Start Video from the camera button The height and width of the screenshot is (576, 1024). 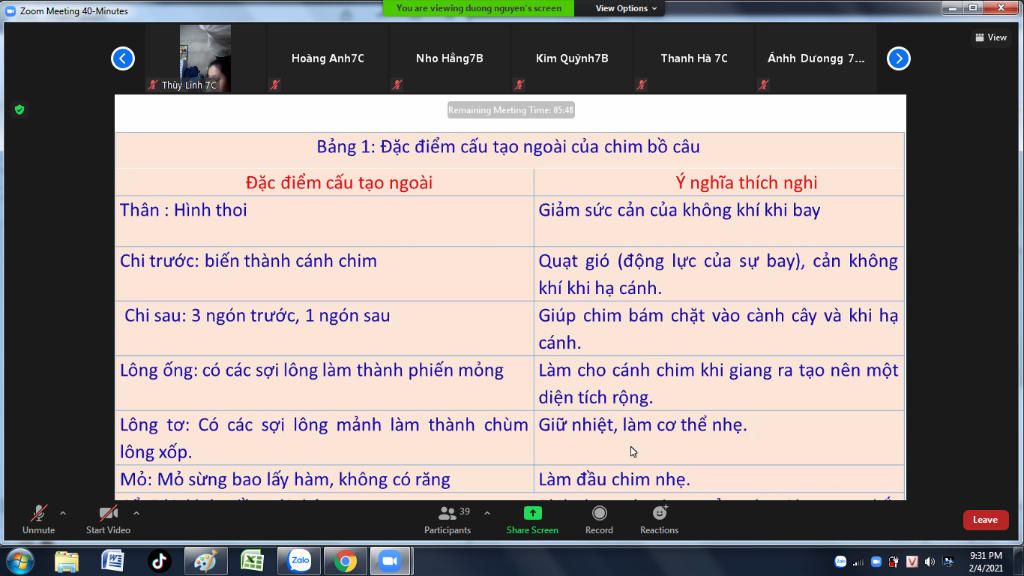pos(108,519)
